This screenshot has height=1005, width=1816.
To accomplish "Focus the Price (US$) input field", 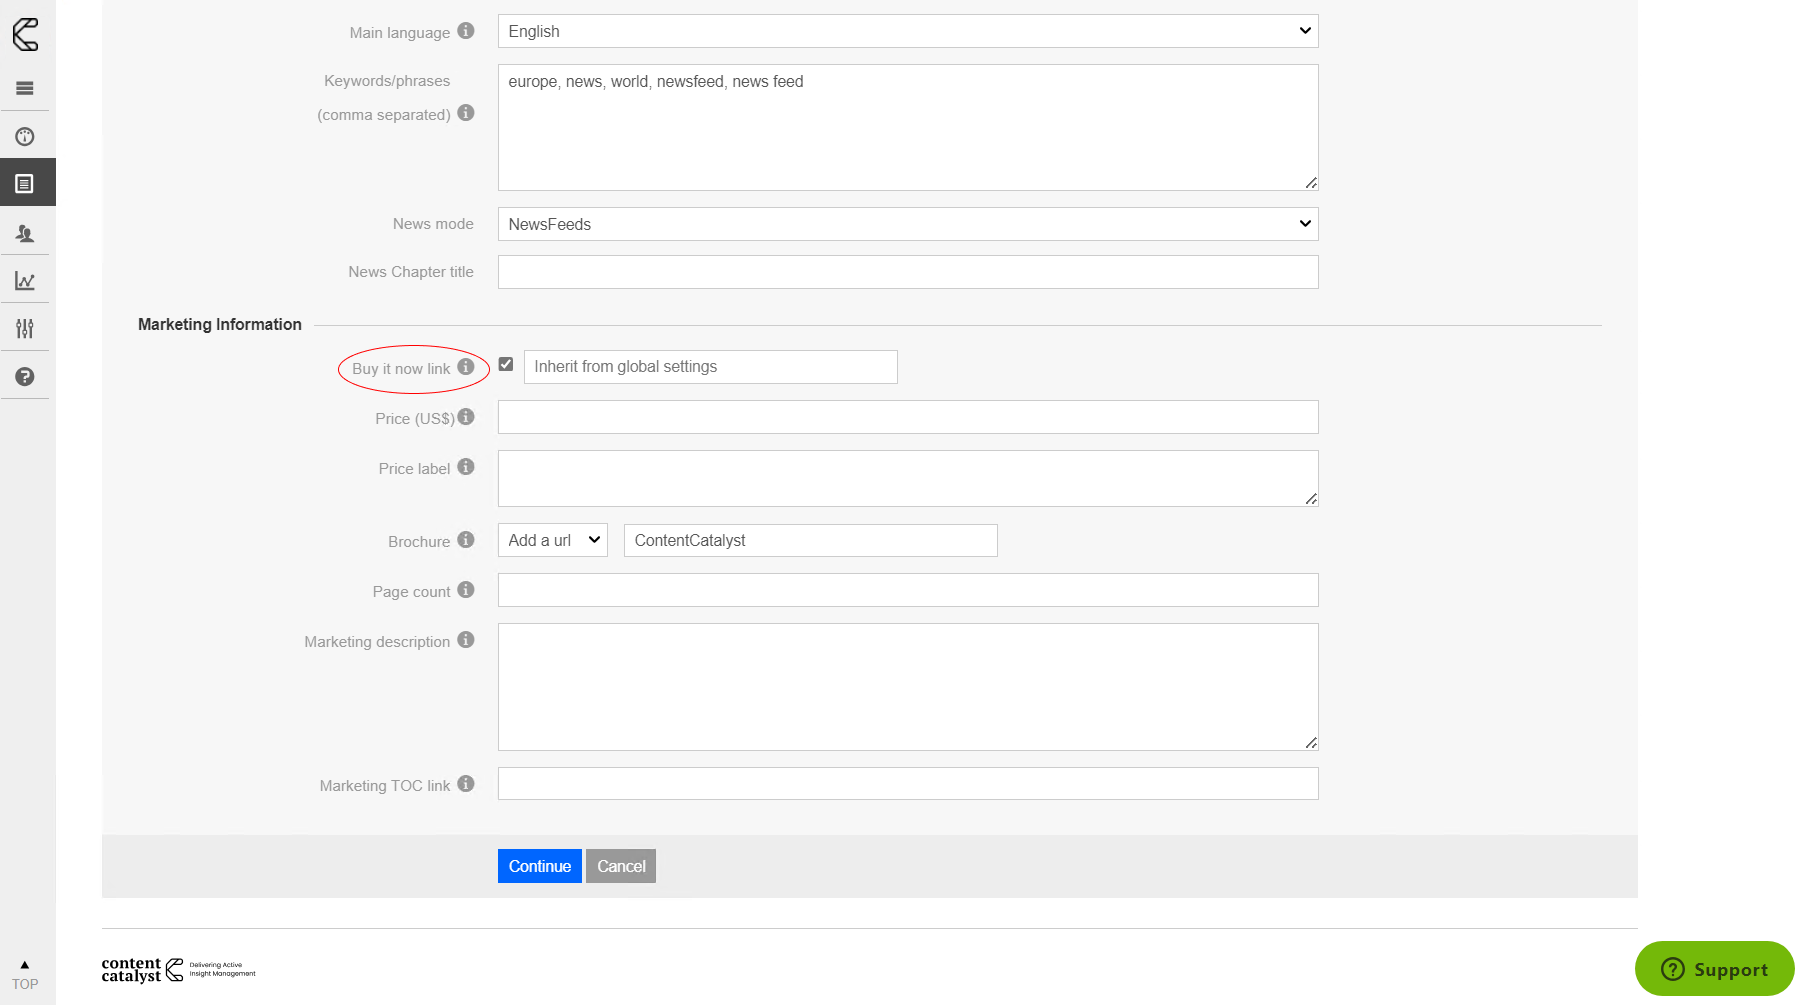I will pos(907,417).
